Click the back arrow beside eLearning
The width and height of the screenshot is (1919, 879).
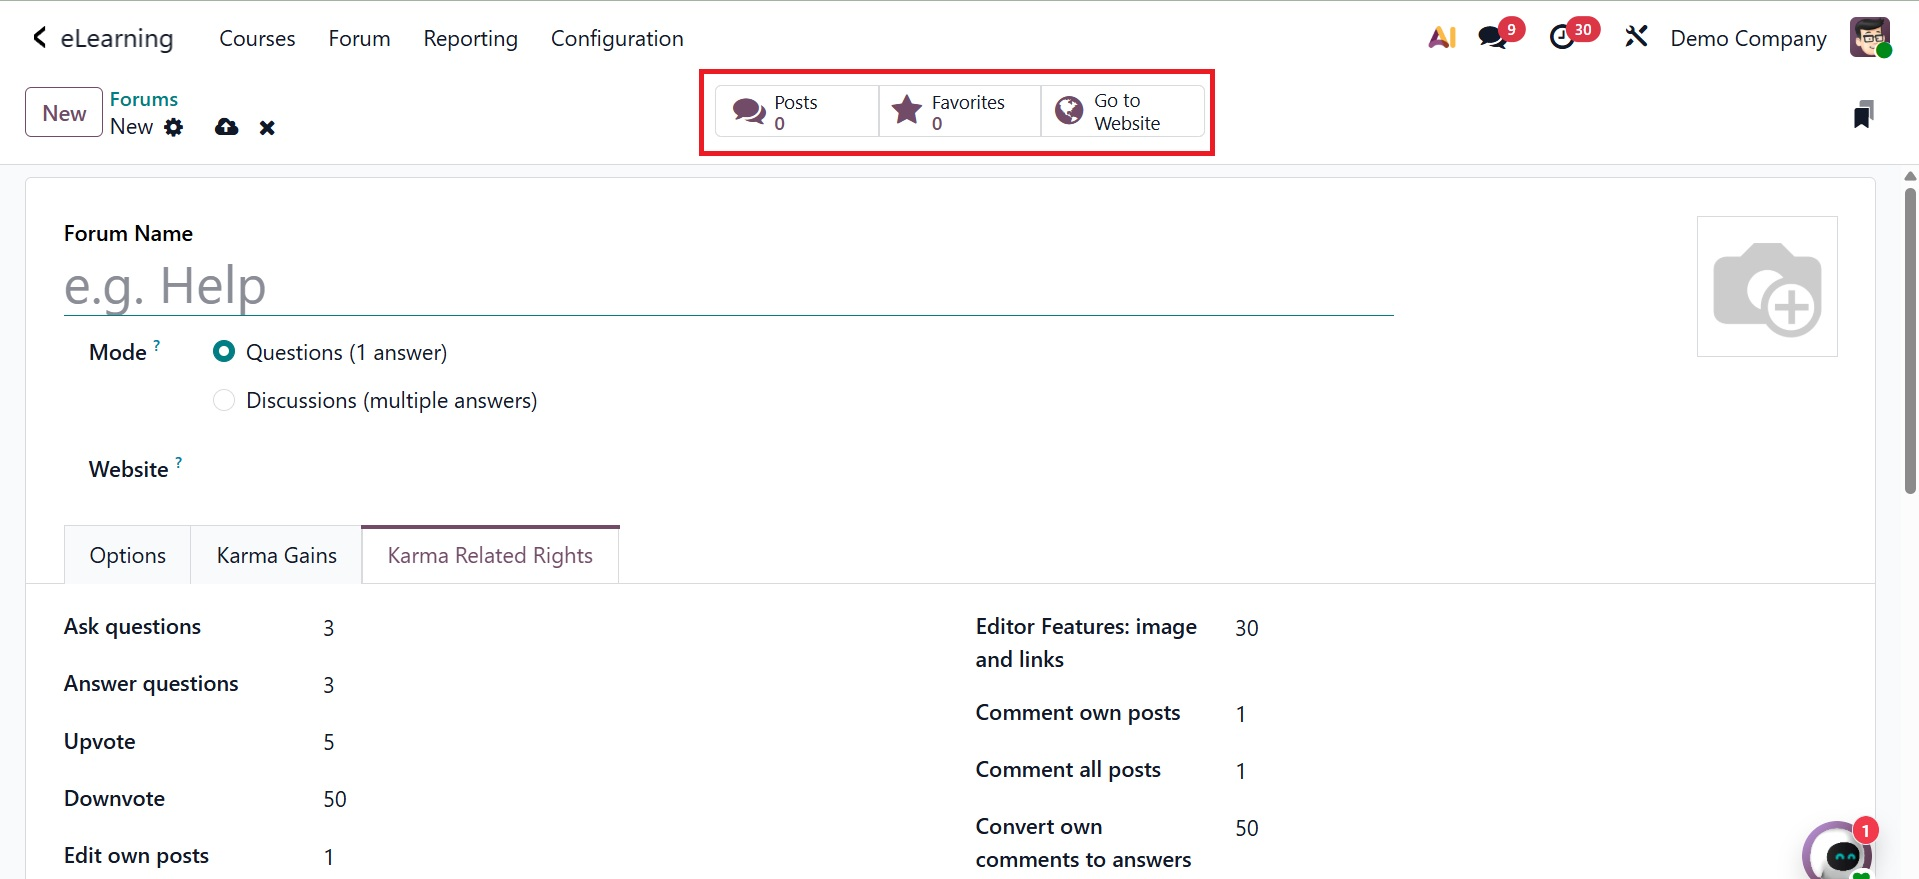[39, 38]
